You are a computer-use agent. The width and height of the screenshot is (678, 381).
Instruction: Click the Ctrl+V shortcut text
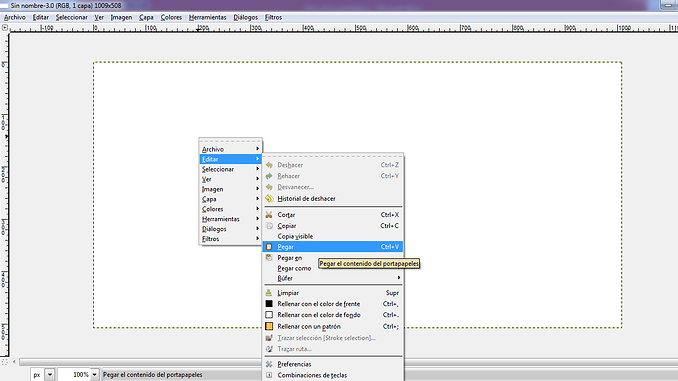390,247
